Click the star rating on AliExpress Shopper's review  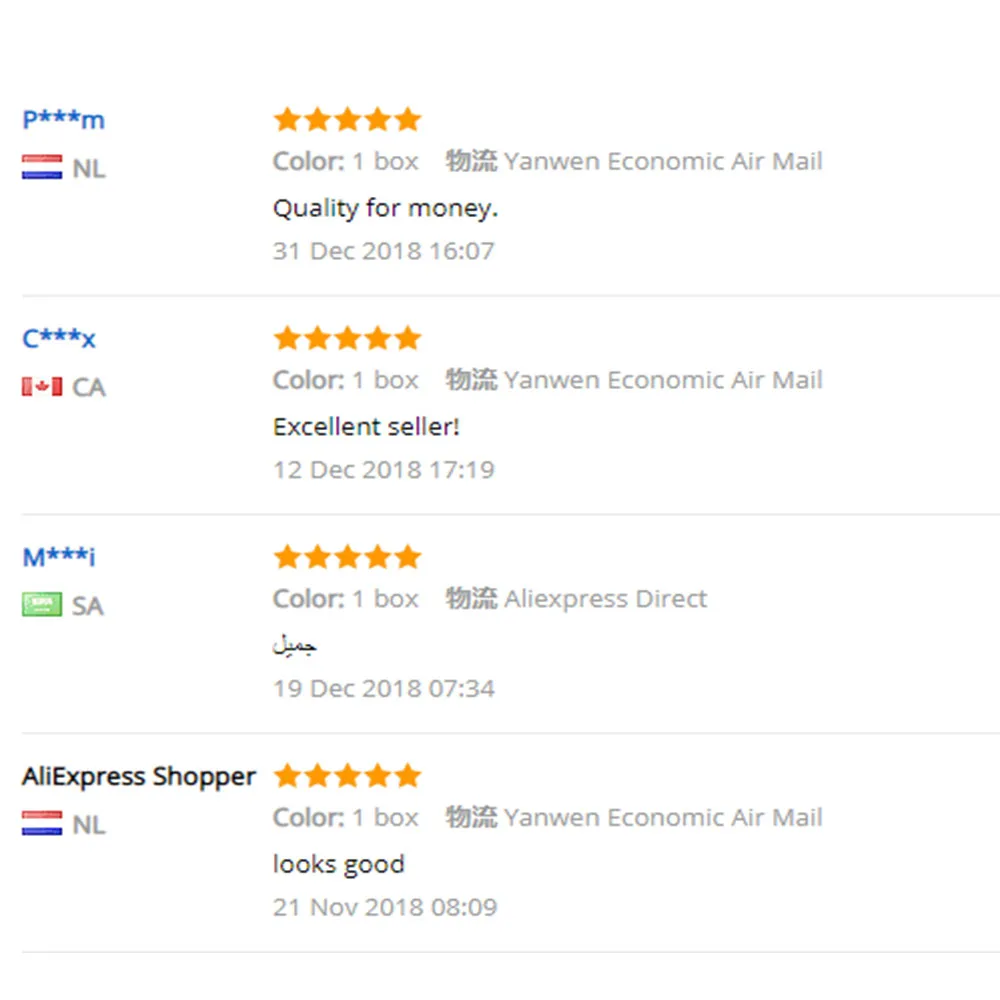[347, 776]
